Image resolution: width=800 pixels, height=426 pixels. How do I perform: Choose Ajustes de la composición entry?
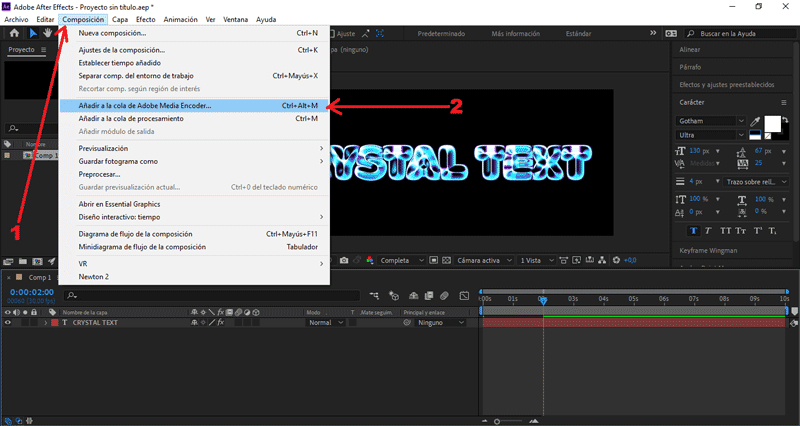[194, 50]
